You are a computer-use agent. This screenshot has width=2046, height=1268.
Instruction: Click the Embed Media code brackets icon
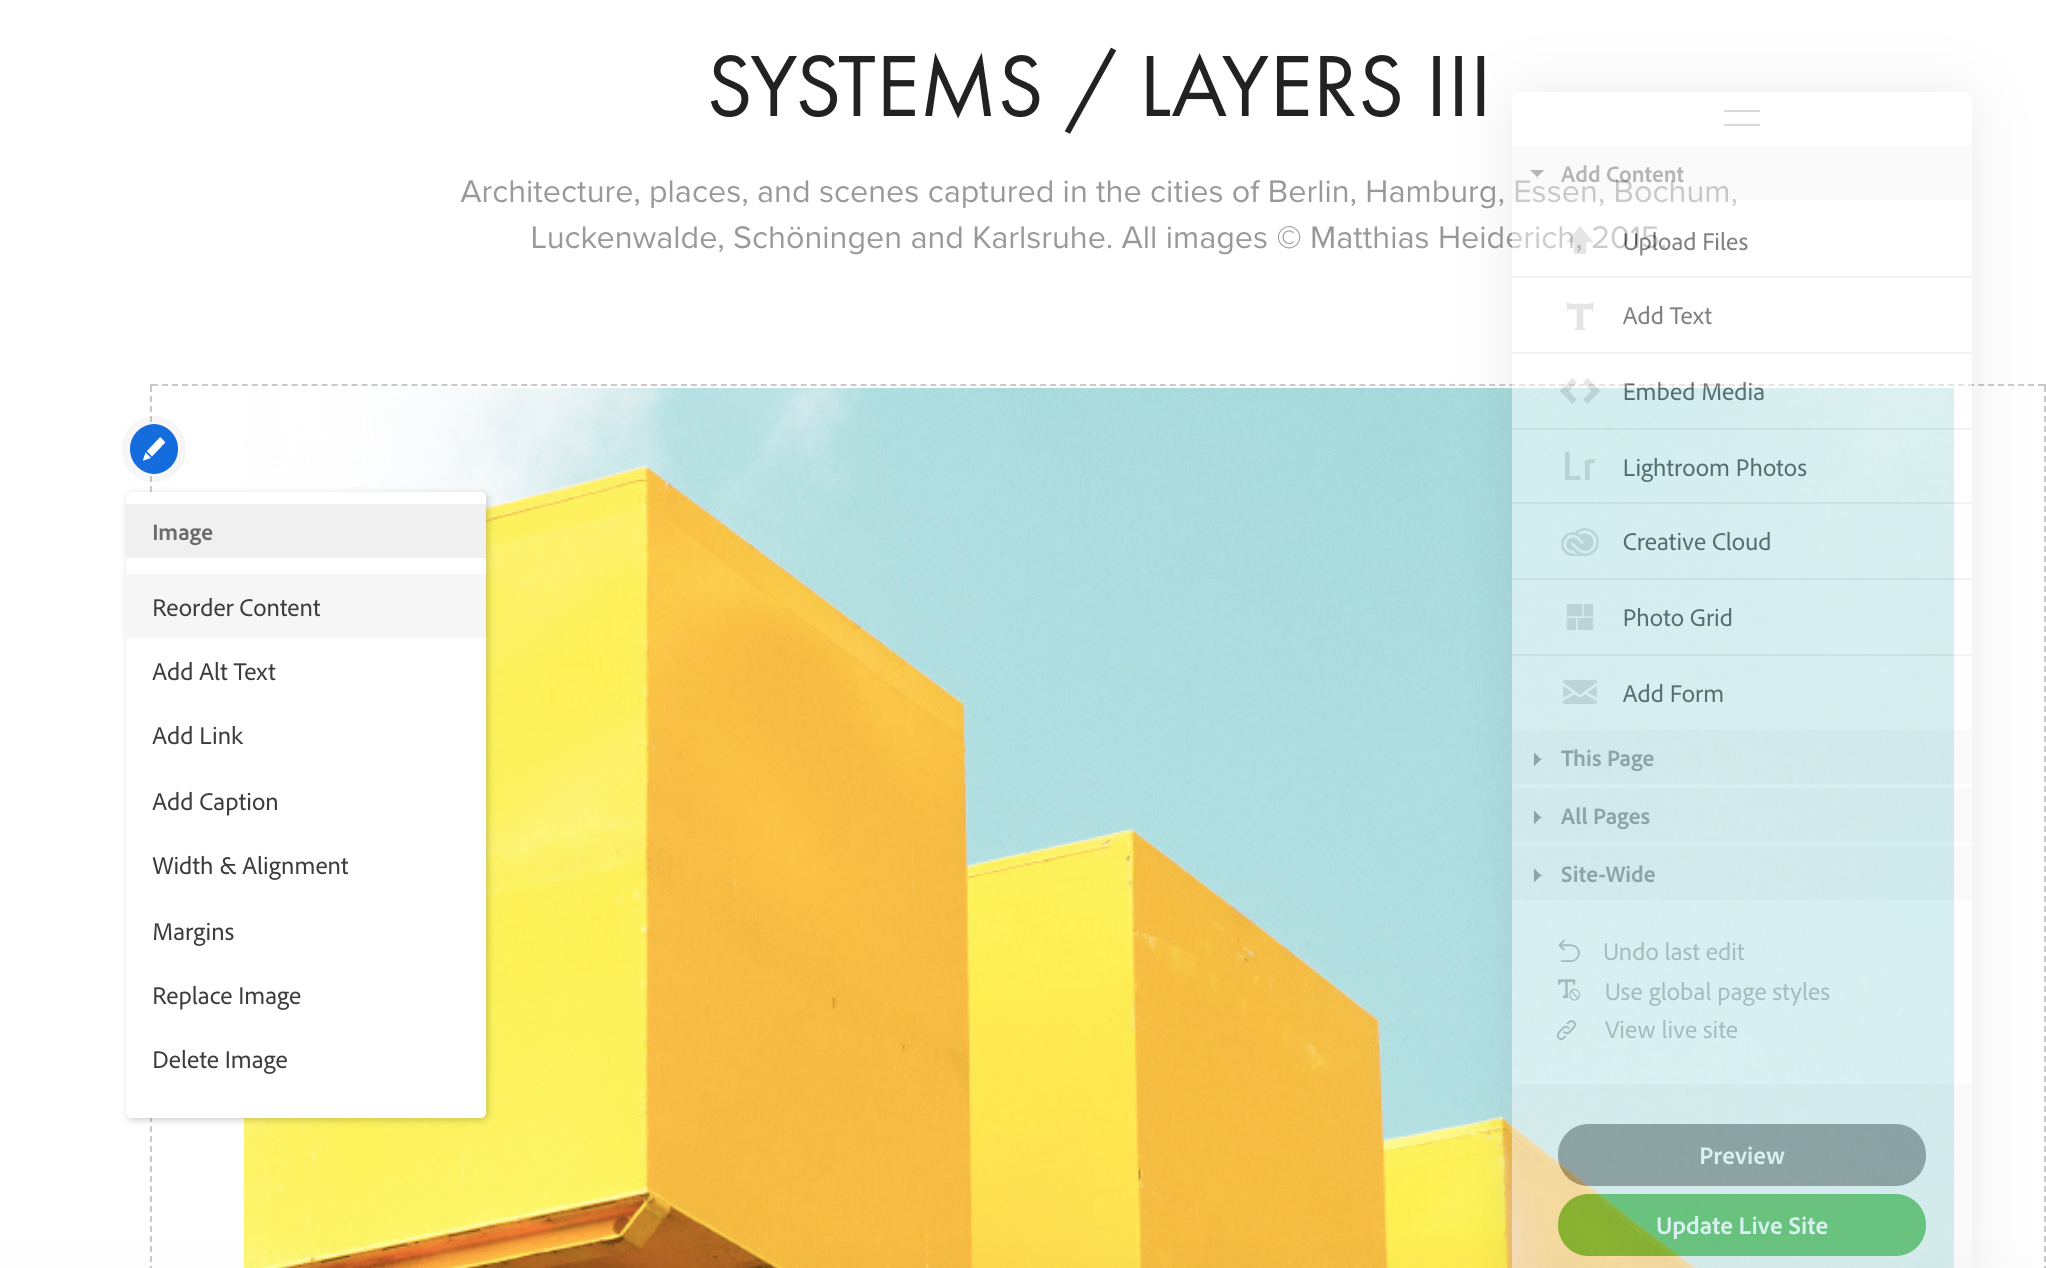point(1579,392)
